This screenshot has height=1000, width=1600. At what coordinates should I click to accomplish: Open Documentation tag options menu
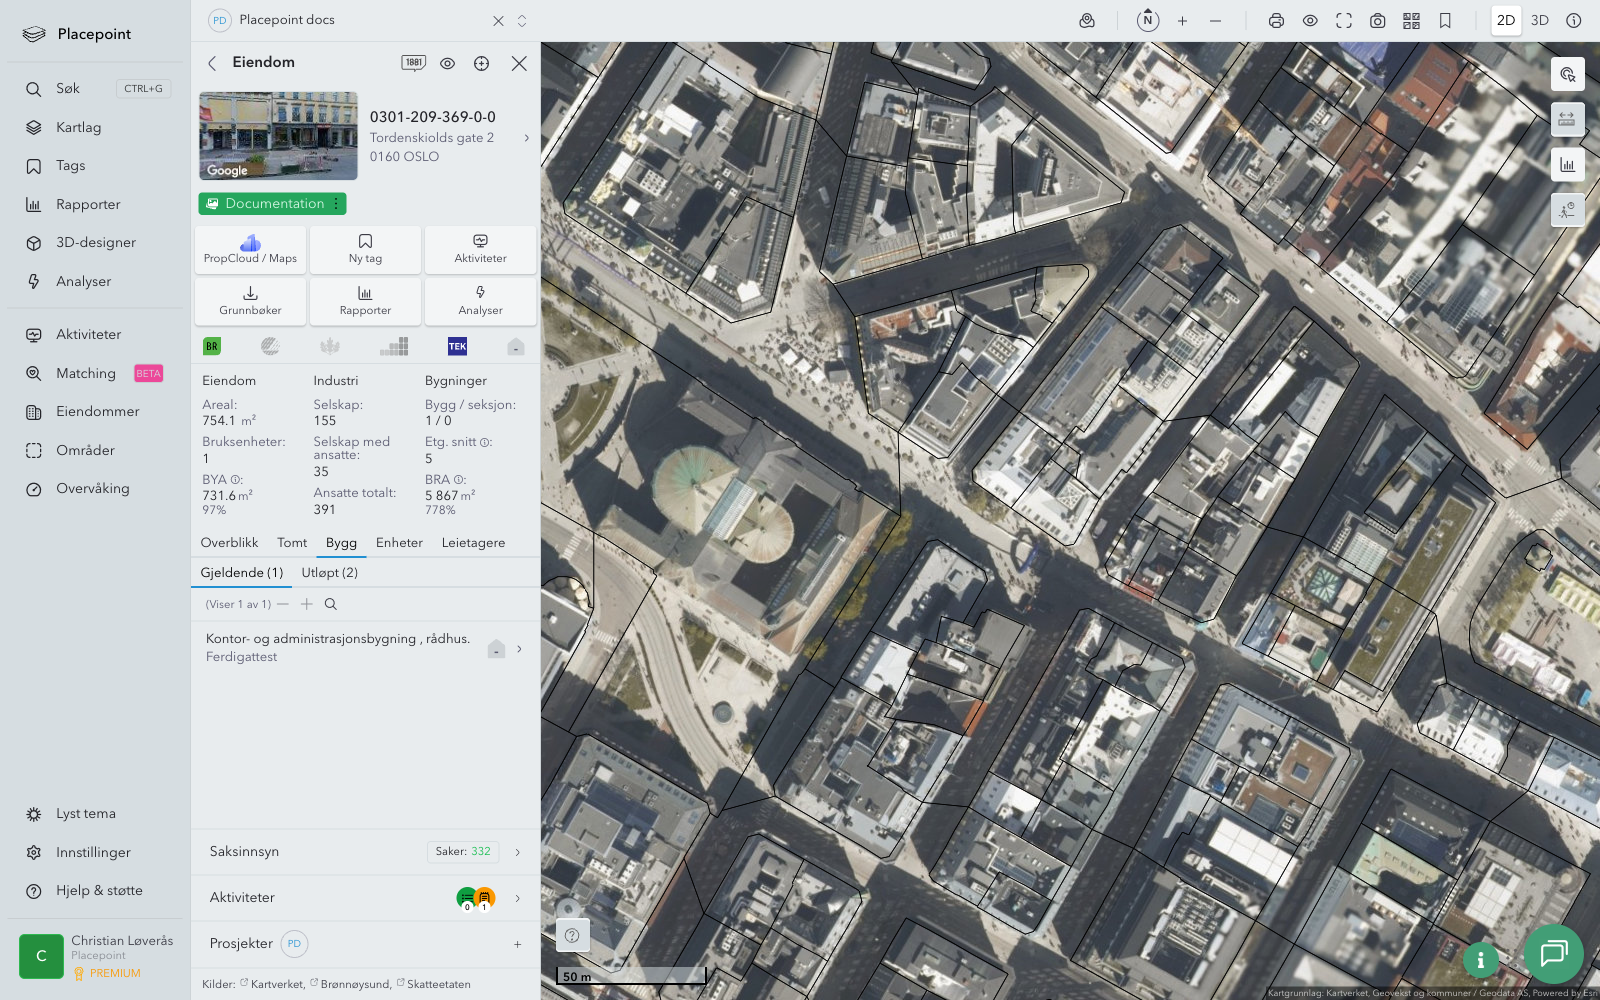336,204
